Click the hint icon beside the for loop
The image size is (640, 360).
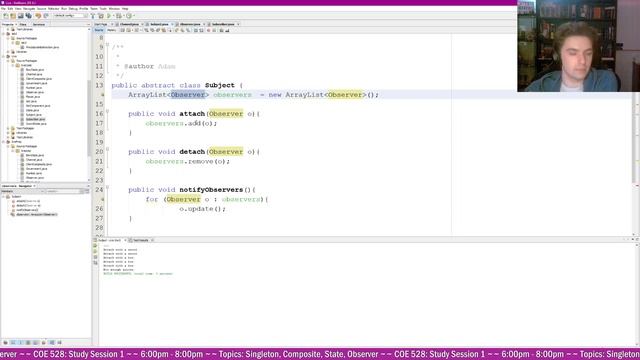coord(102,199)
